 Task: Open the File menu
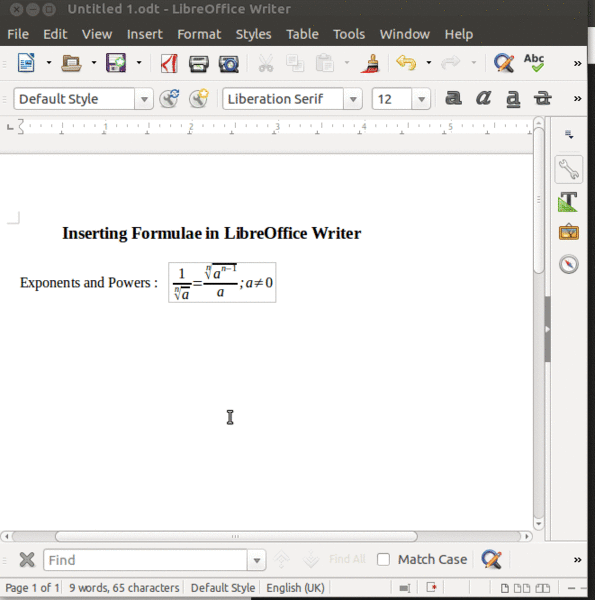(18, 34)
